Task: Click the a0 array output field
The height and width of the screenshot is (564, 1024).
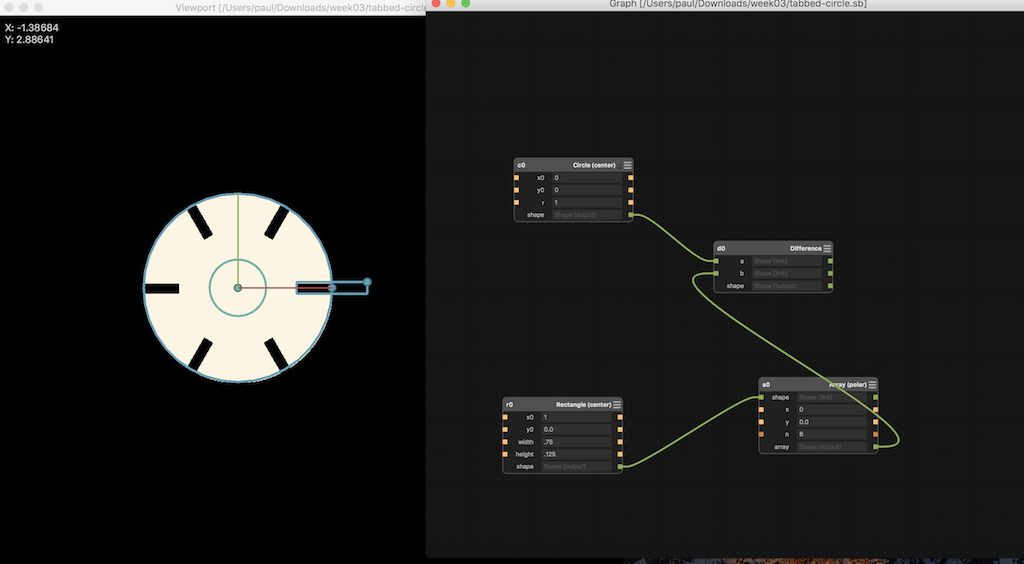Action: click(x=832, y=447)
